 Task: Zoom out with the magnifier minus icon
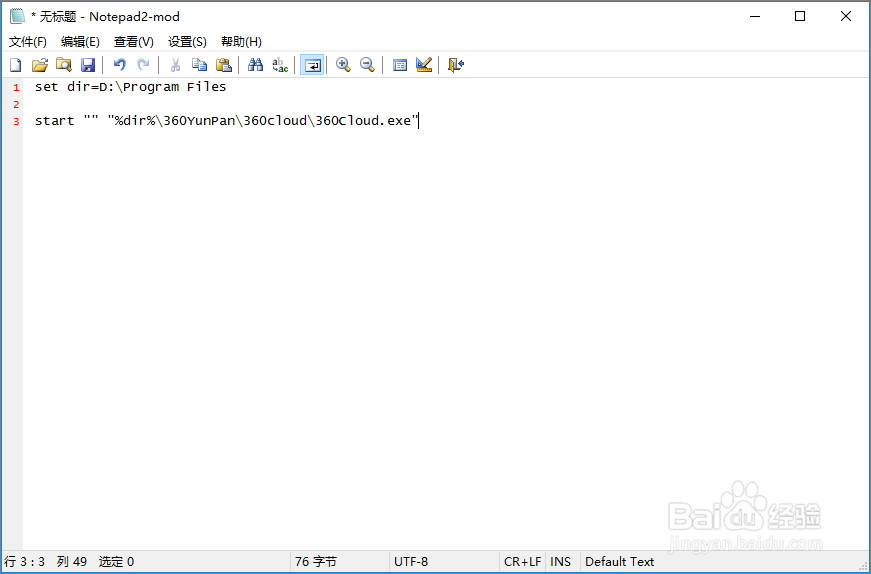(x=367, y=65)
